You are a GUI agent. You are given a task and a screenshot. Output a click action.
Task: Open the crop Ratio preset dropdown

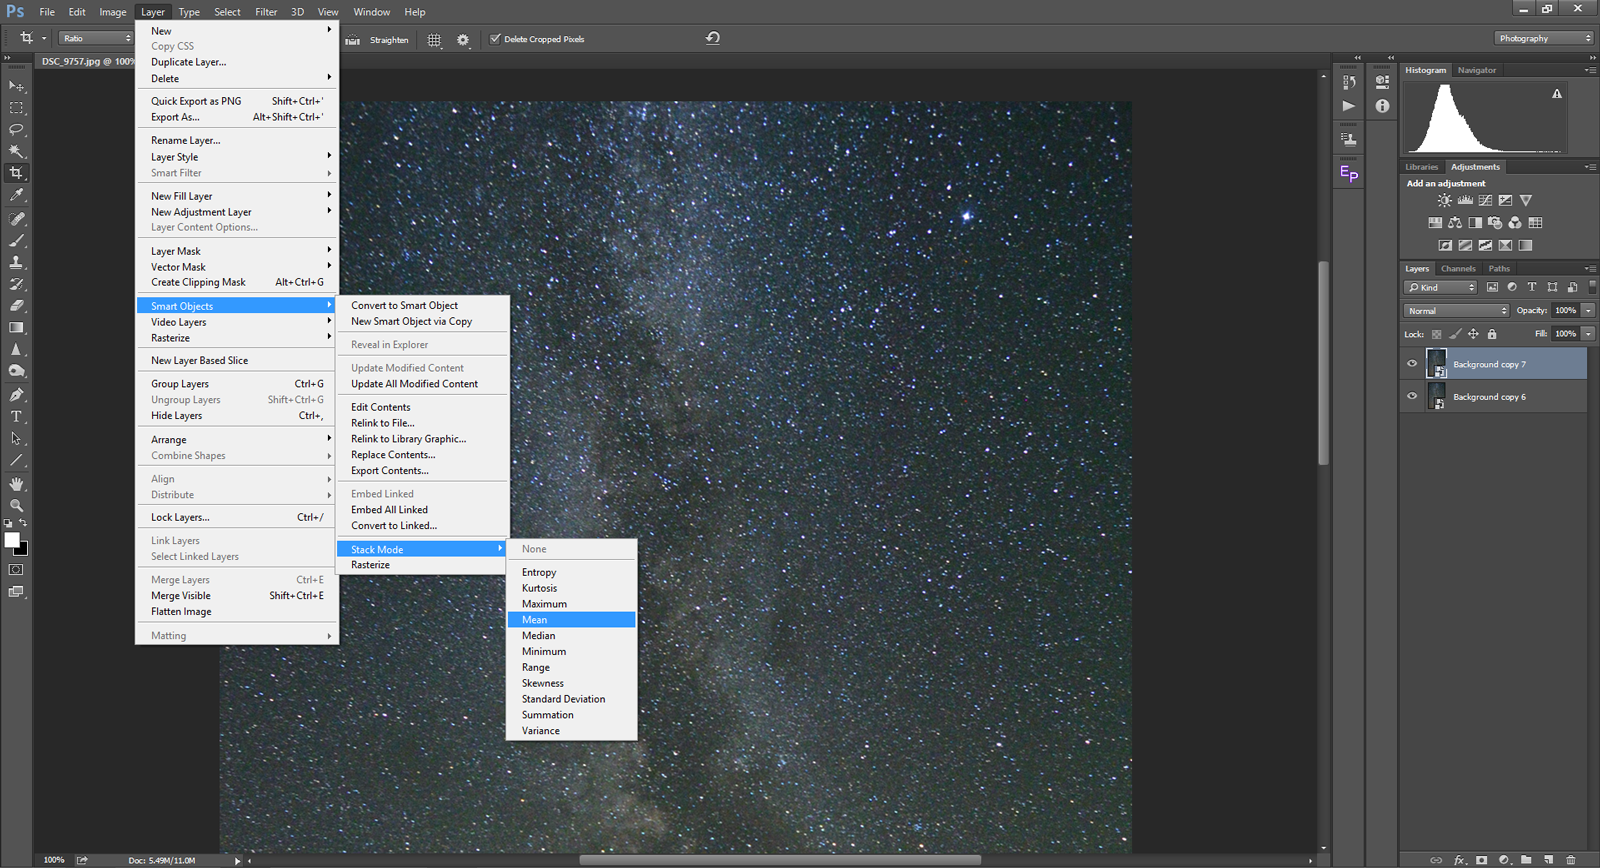point(96,38)
